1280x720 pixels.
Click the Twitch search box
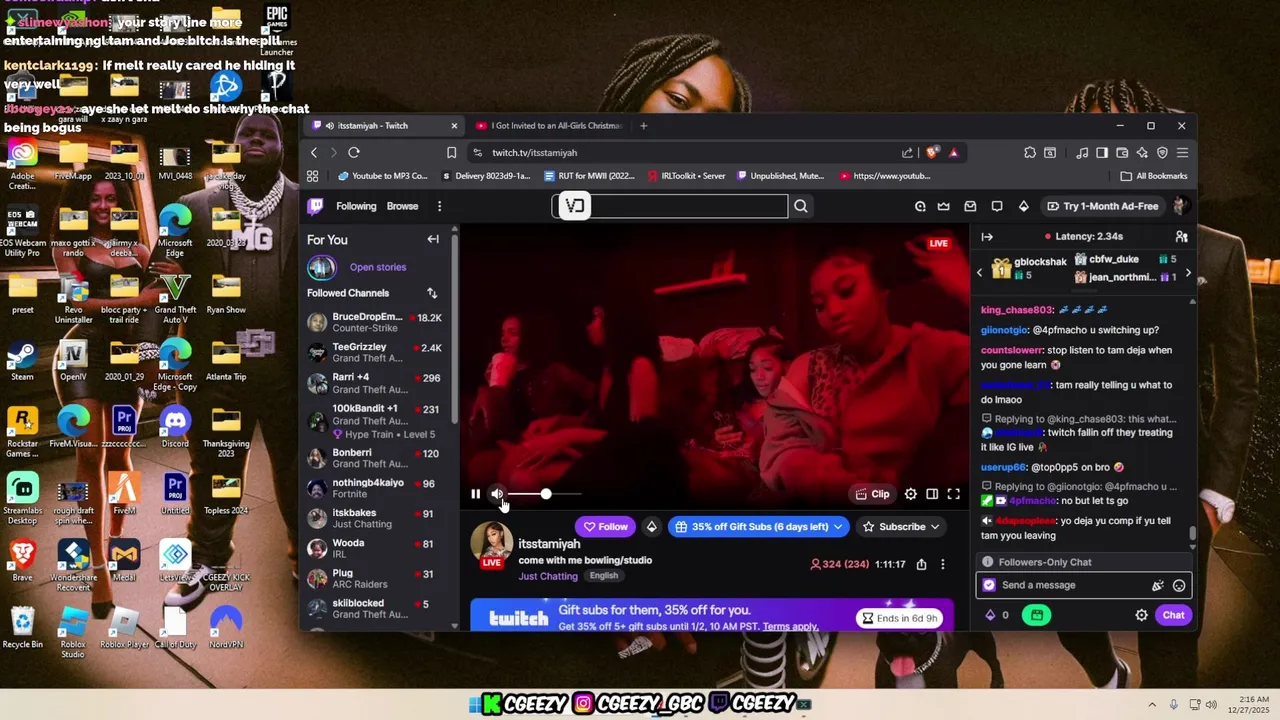coord(670,206)
